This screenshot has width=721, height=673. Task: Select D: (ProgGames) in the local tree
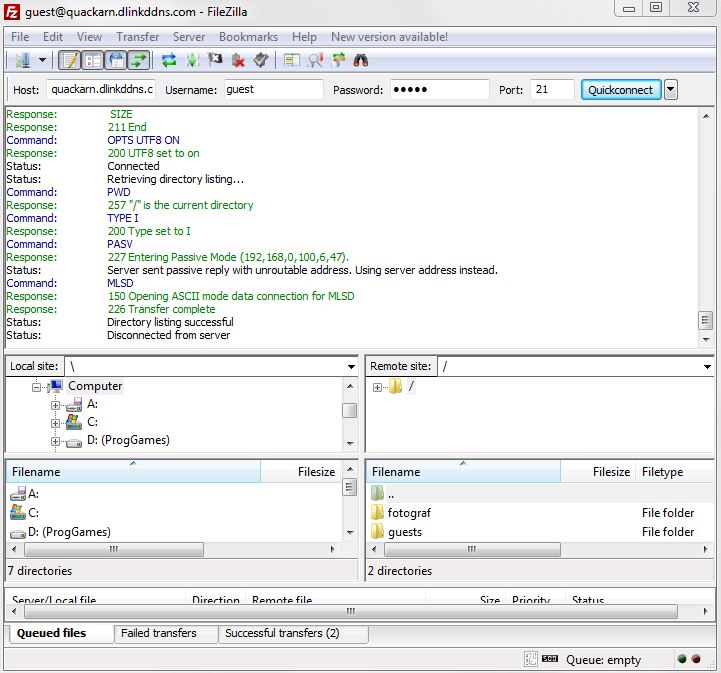click(128, 440)
